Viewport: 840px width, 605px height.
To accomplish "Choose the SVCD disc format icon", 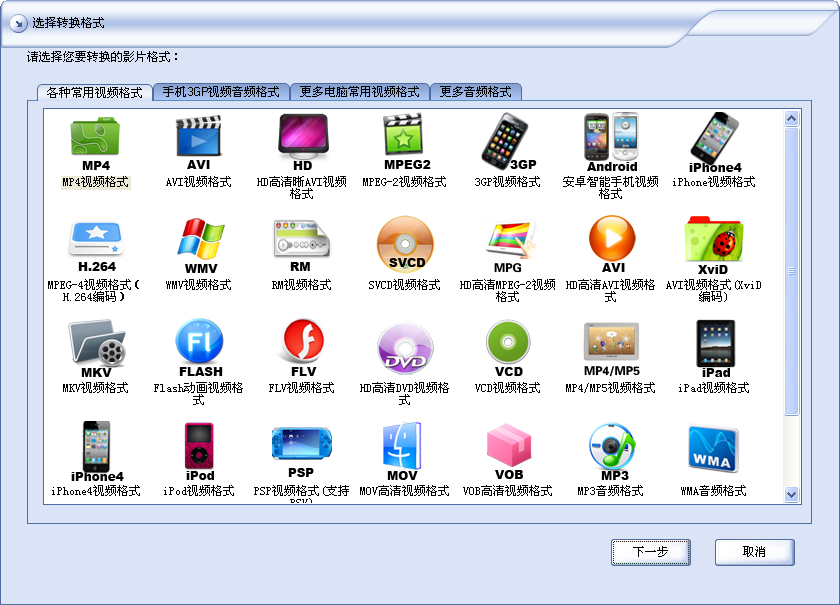I will pos(405,241).
